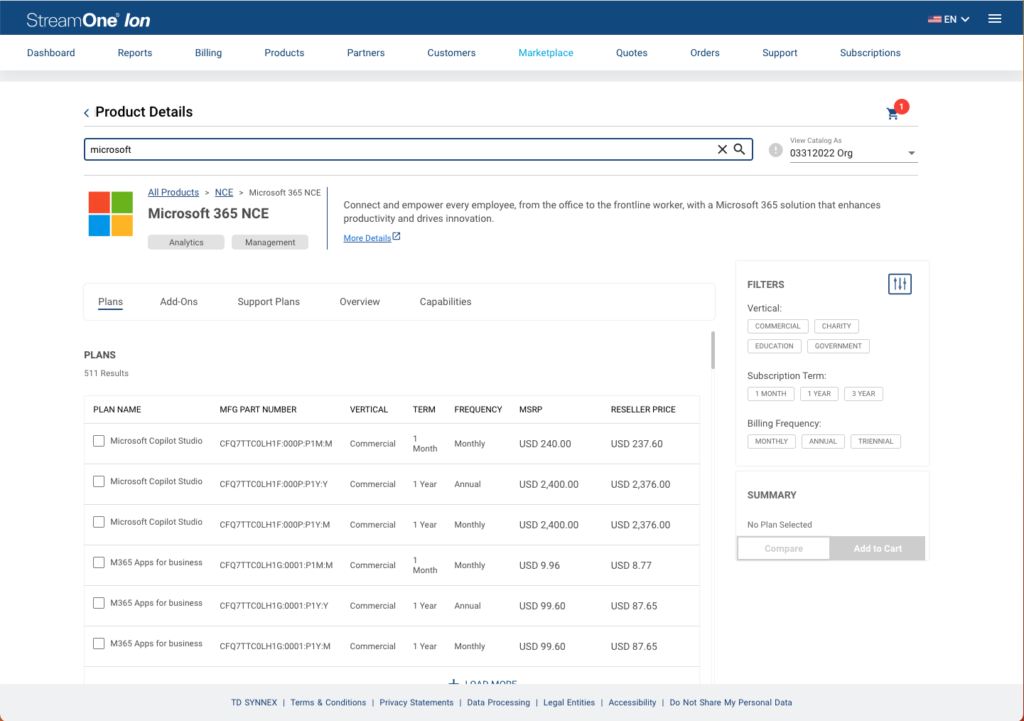Click the magnifier search icon
Viewport: 1024px width, 721px height.
[x=739, y=149]
